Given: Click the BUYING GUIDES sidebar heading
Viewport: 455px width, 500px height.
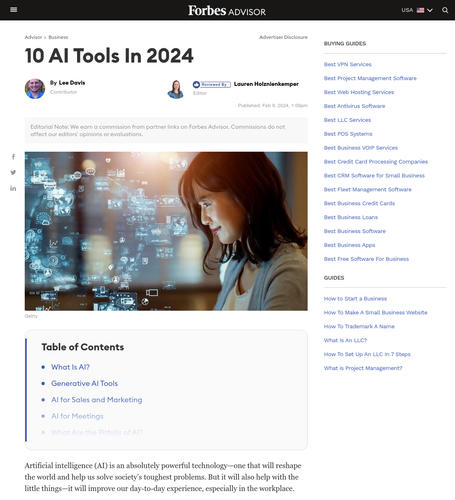Looking at the screenshot, I should [x=345, y=44].
